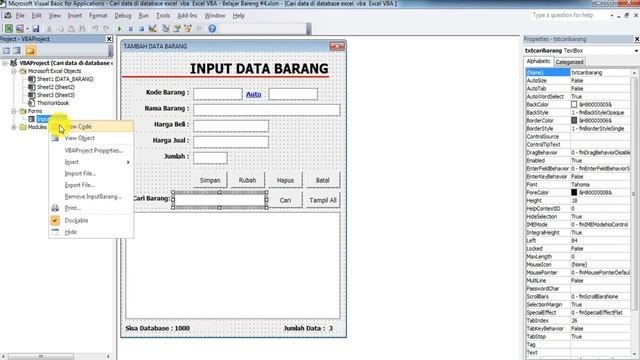
Task: Choose View Code in the context menu
Action: (x=91, y=127)
